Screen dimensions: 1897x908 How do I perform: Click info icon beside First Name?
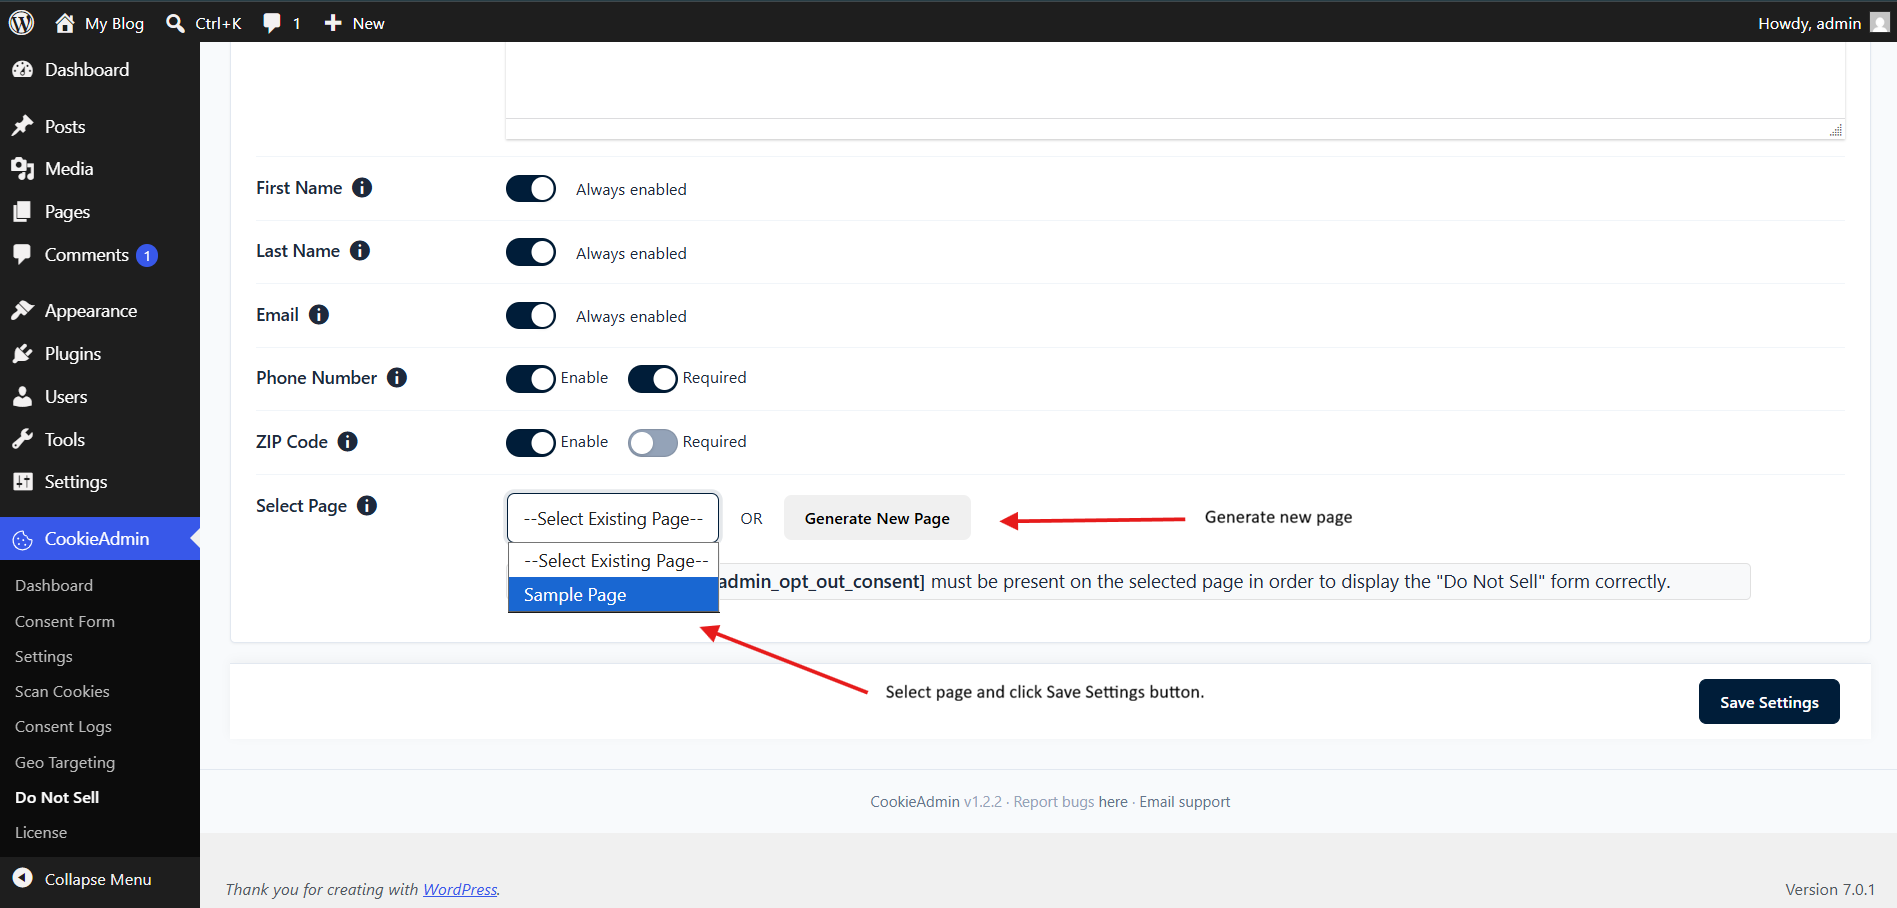point(362,188)
